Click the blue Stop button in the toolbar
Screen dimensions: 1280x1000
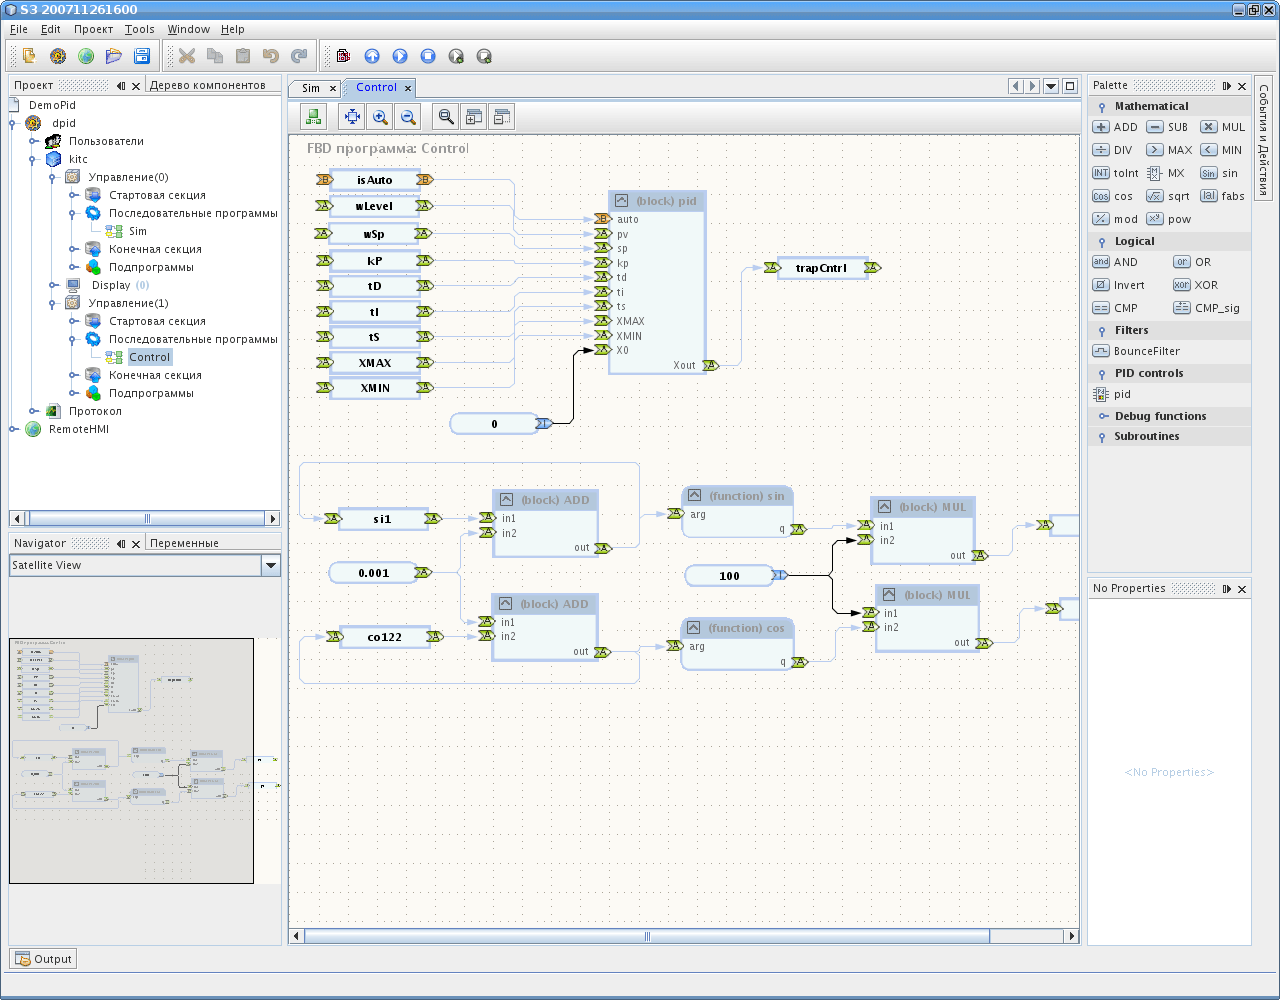[x=428, y=56]
